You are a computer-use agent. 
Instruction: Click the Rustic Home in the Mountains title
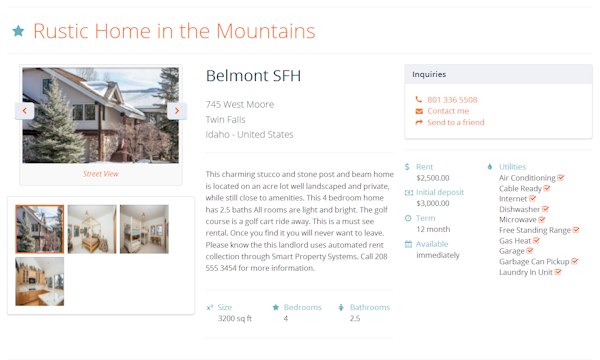(174, 31)
